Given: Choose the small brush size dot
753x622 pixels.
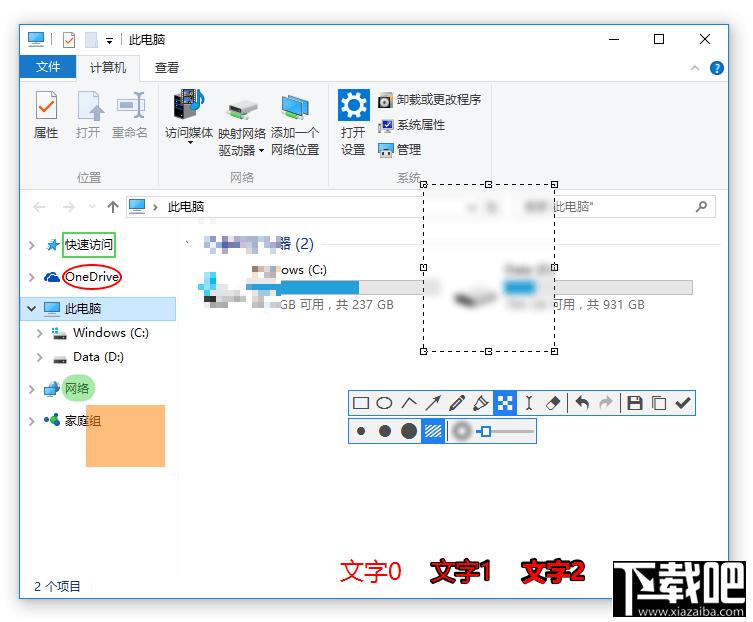Looking at the screenshot, I should coord(361,431).
